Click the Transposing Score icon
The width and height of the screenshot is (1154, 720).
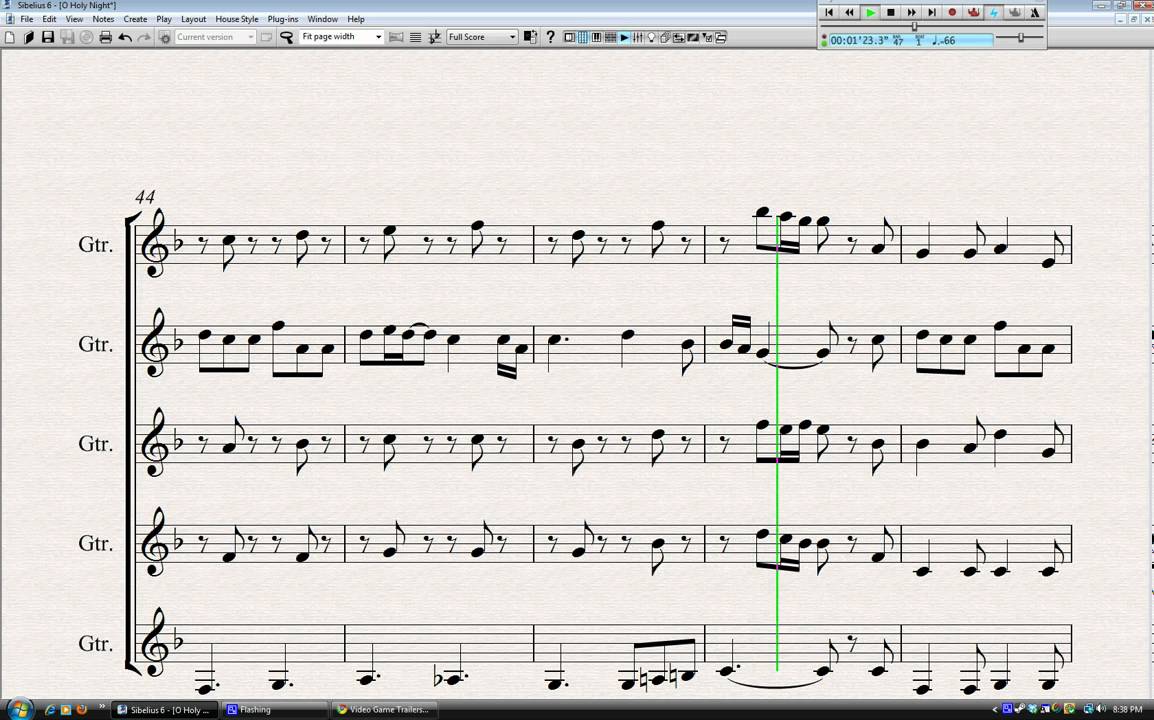[x=435, y=37]
